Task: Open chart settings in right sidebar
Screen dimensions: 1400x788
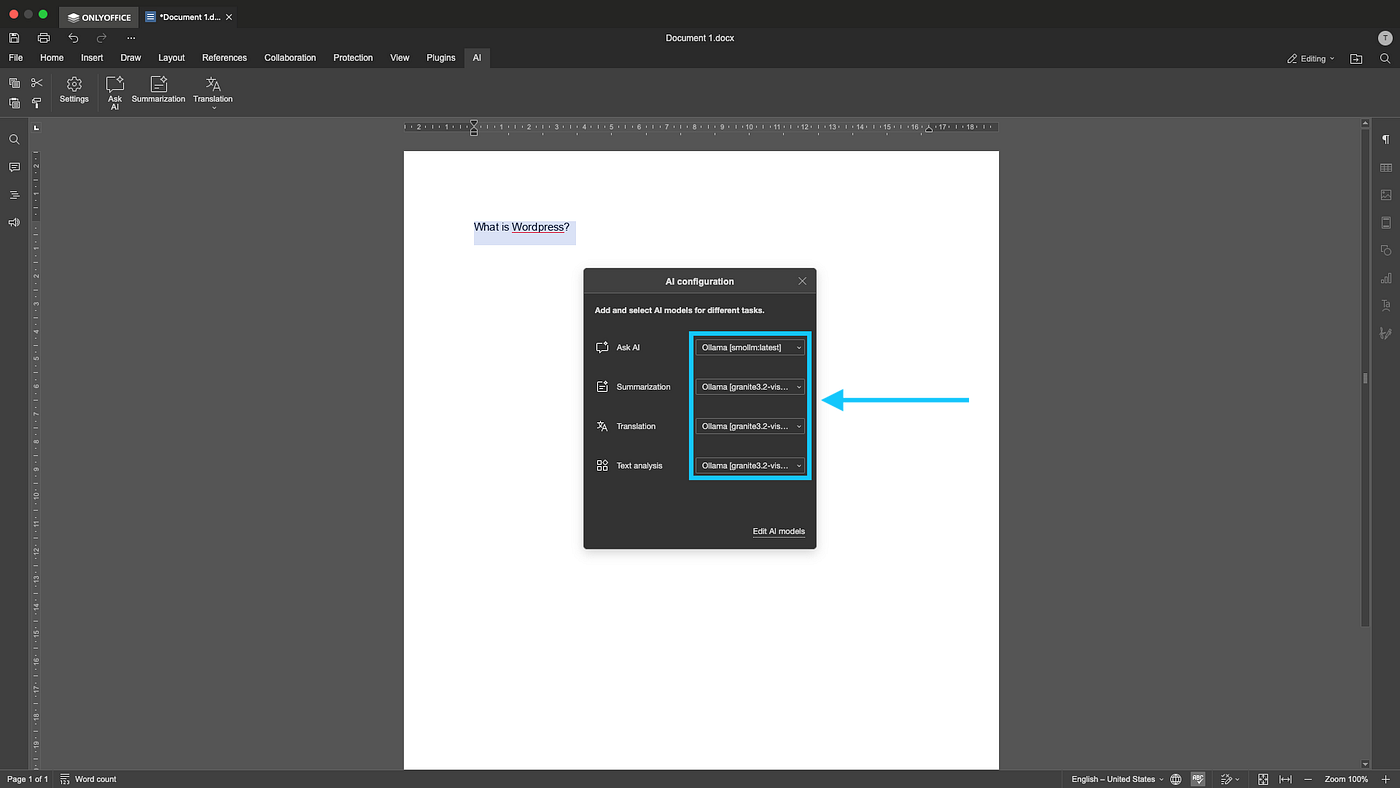Action: tap(1386, 278)
